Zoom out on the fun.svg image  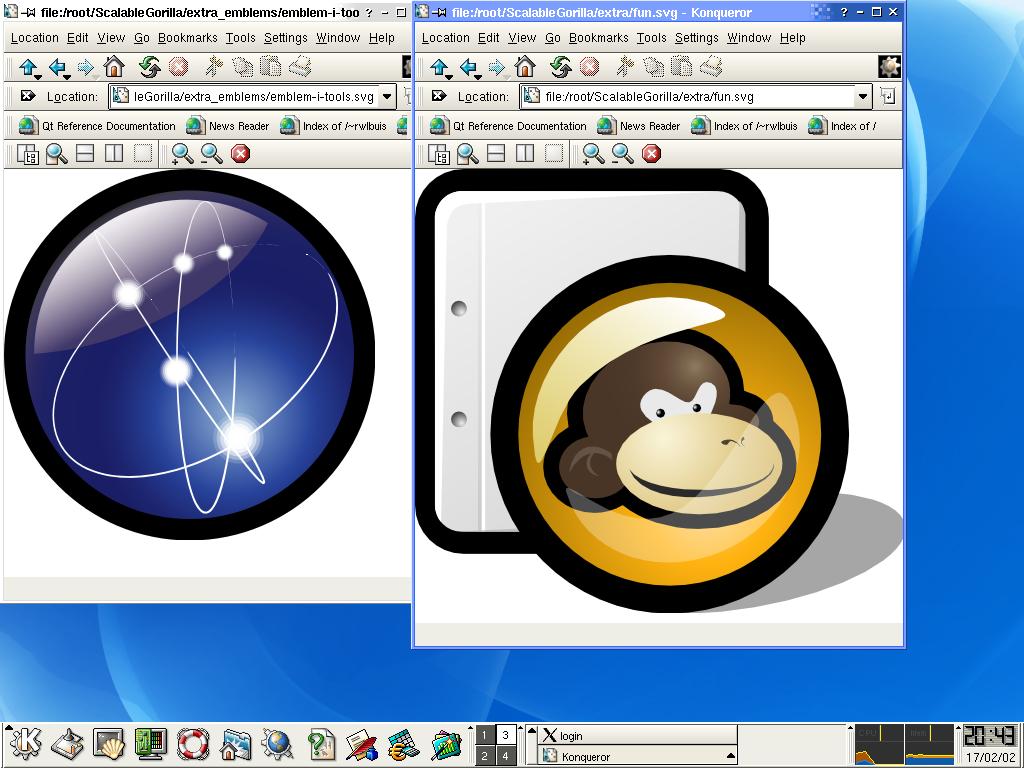pyautogui.click(x=622, y=154)
